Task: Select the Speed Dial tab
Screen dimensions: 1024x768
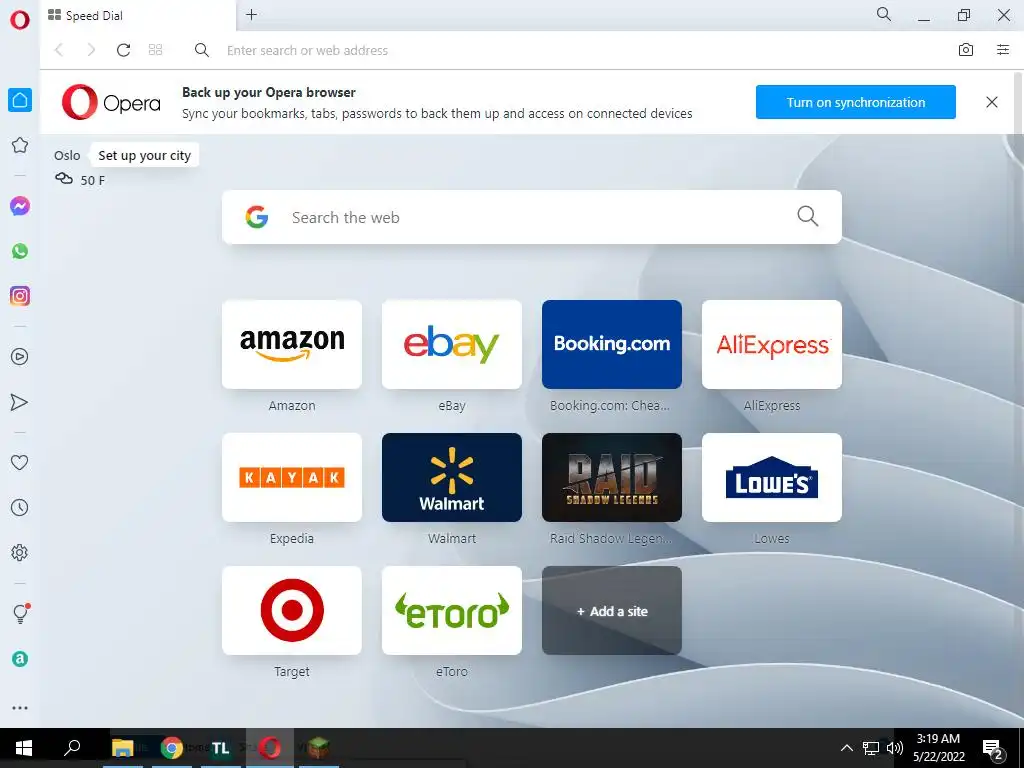Action: (x=138, y=16)
